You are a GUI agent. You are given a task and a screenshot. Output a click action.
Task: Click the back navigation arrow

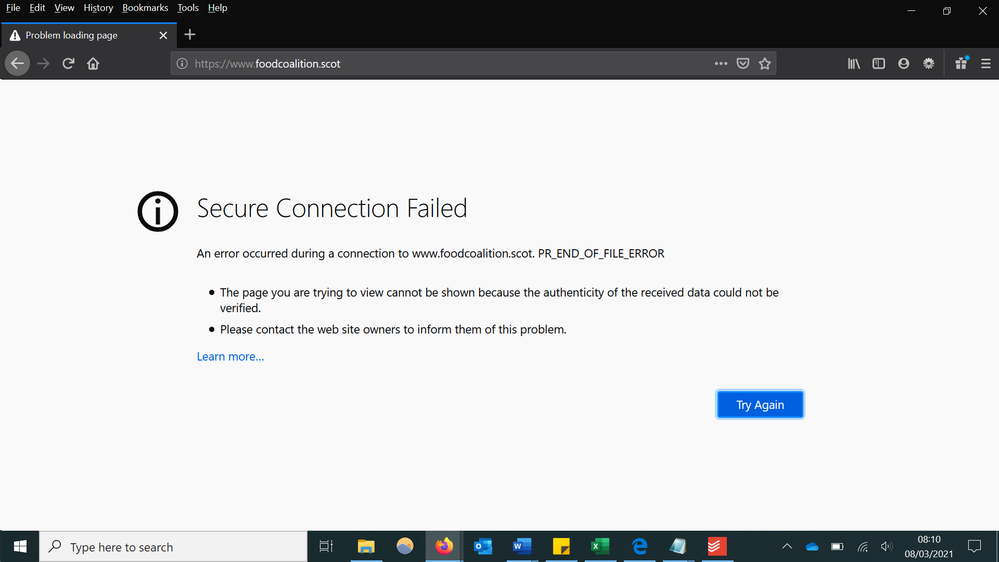(17, 64)
